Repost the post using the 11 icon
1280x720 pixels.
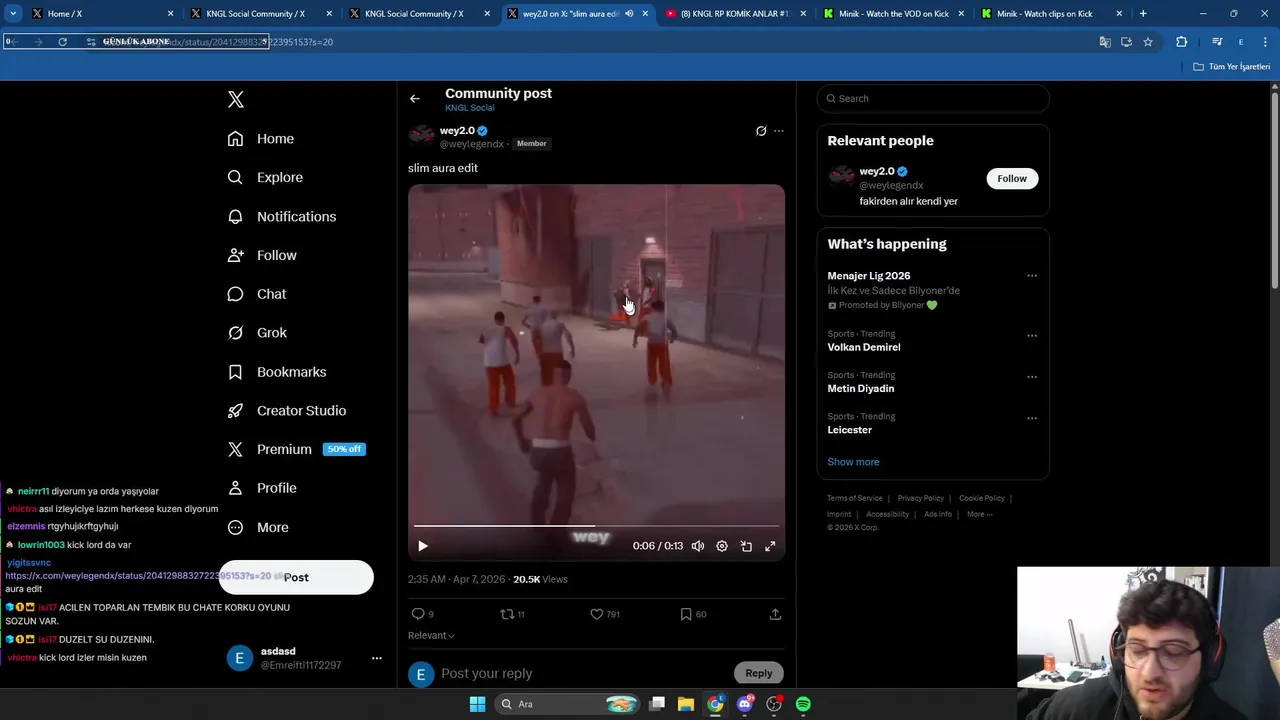pyautogui.click(x=512, y=614)
